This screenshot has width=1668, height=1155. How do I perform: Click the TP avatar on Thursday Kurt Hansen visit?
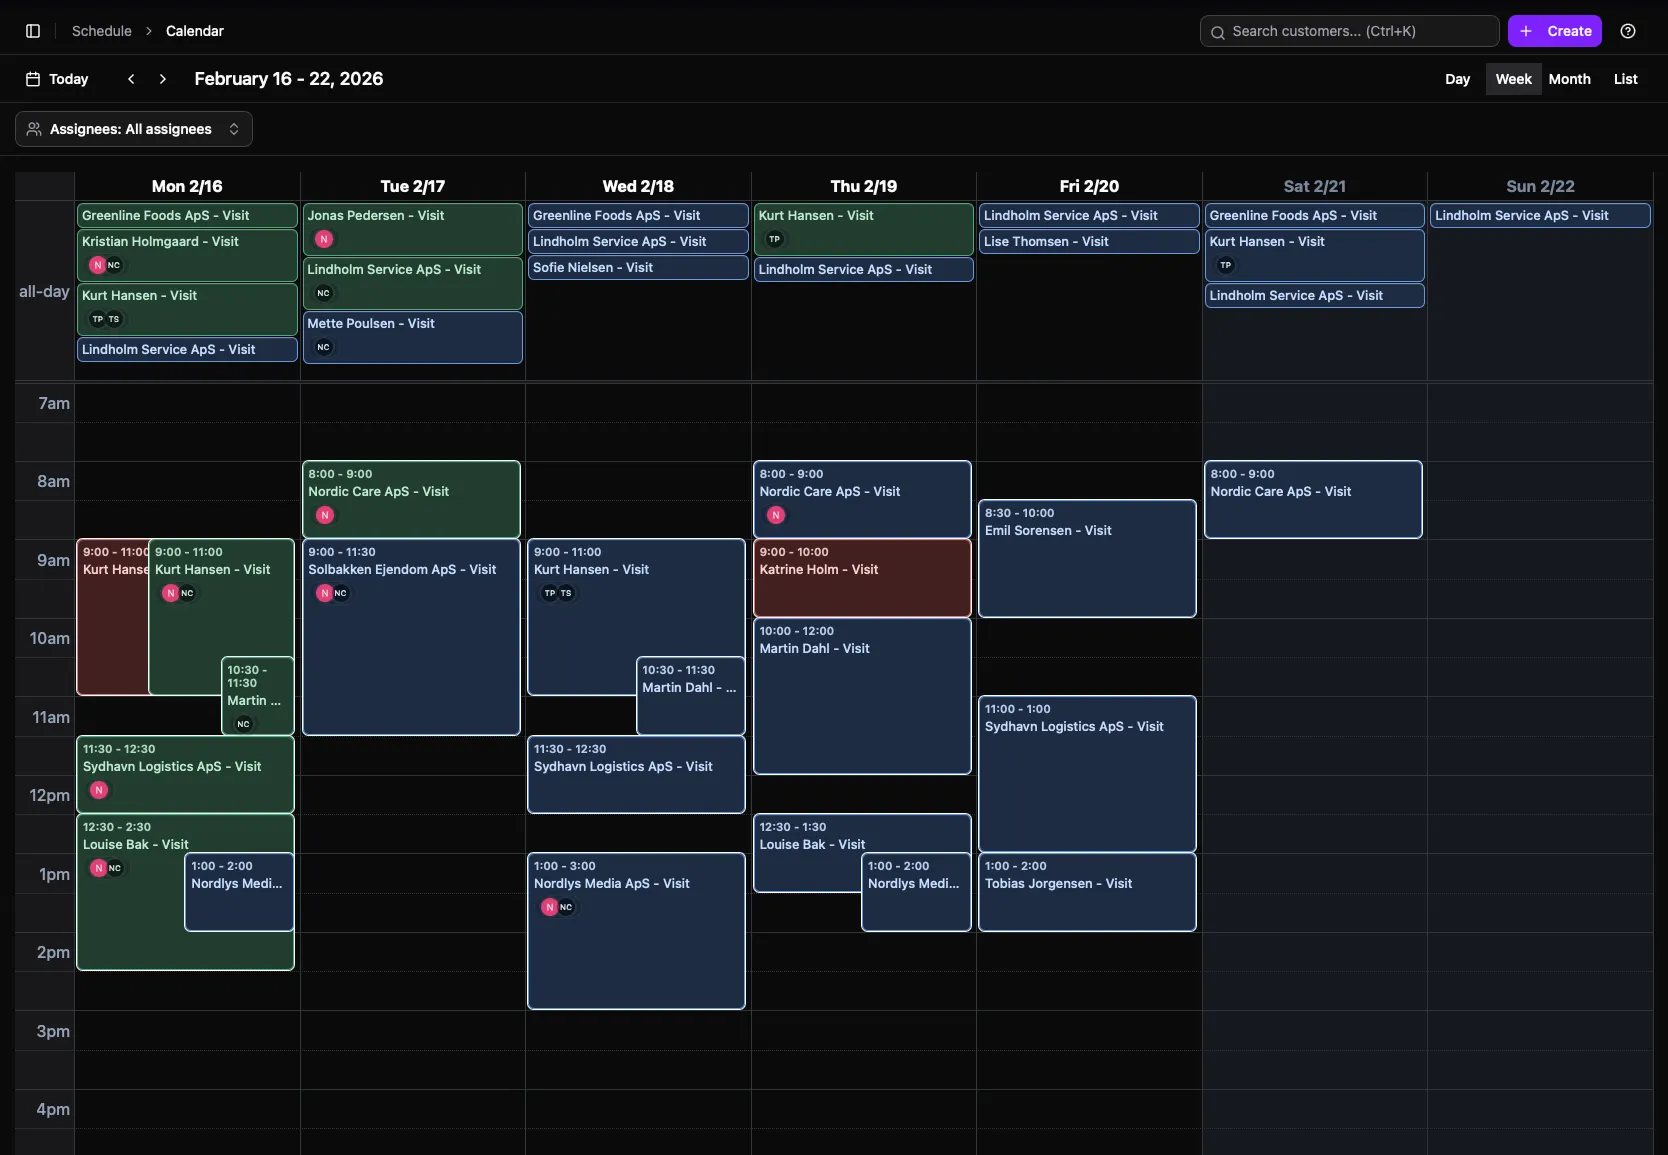774,239
